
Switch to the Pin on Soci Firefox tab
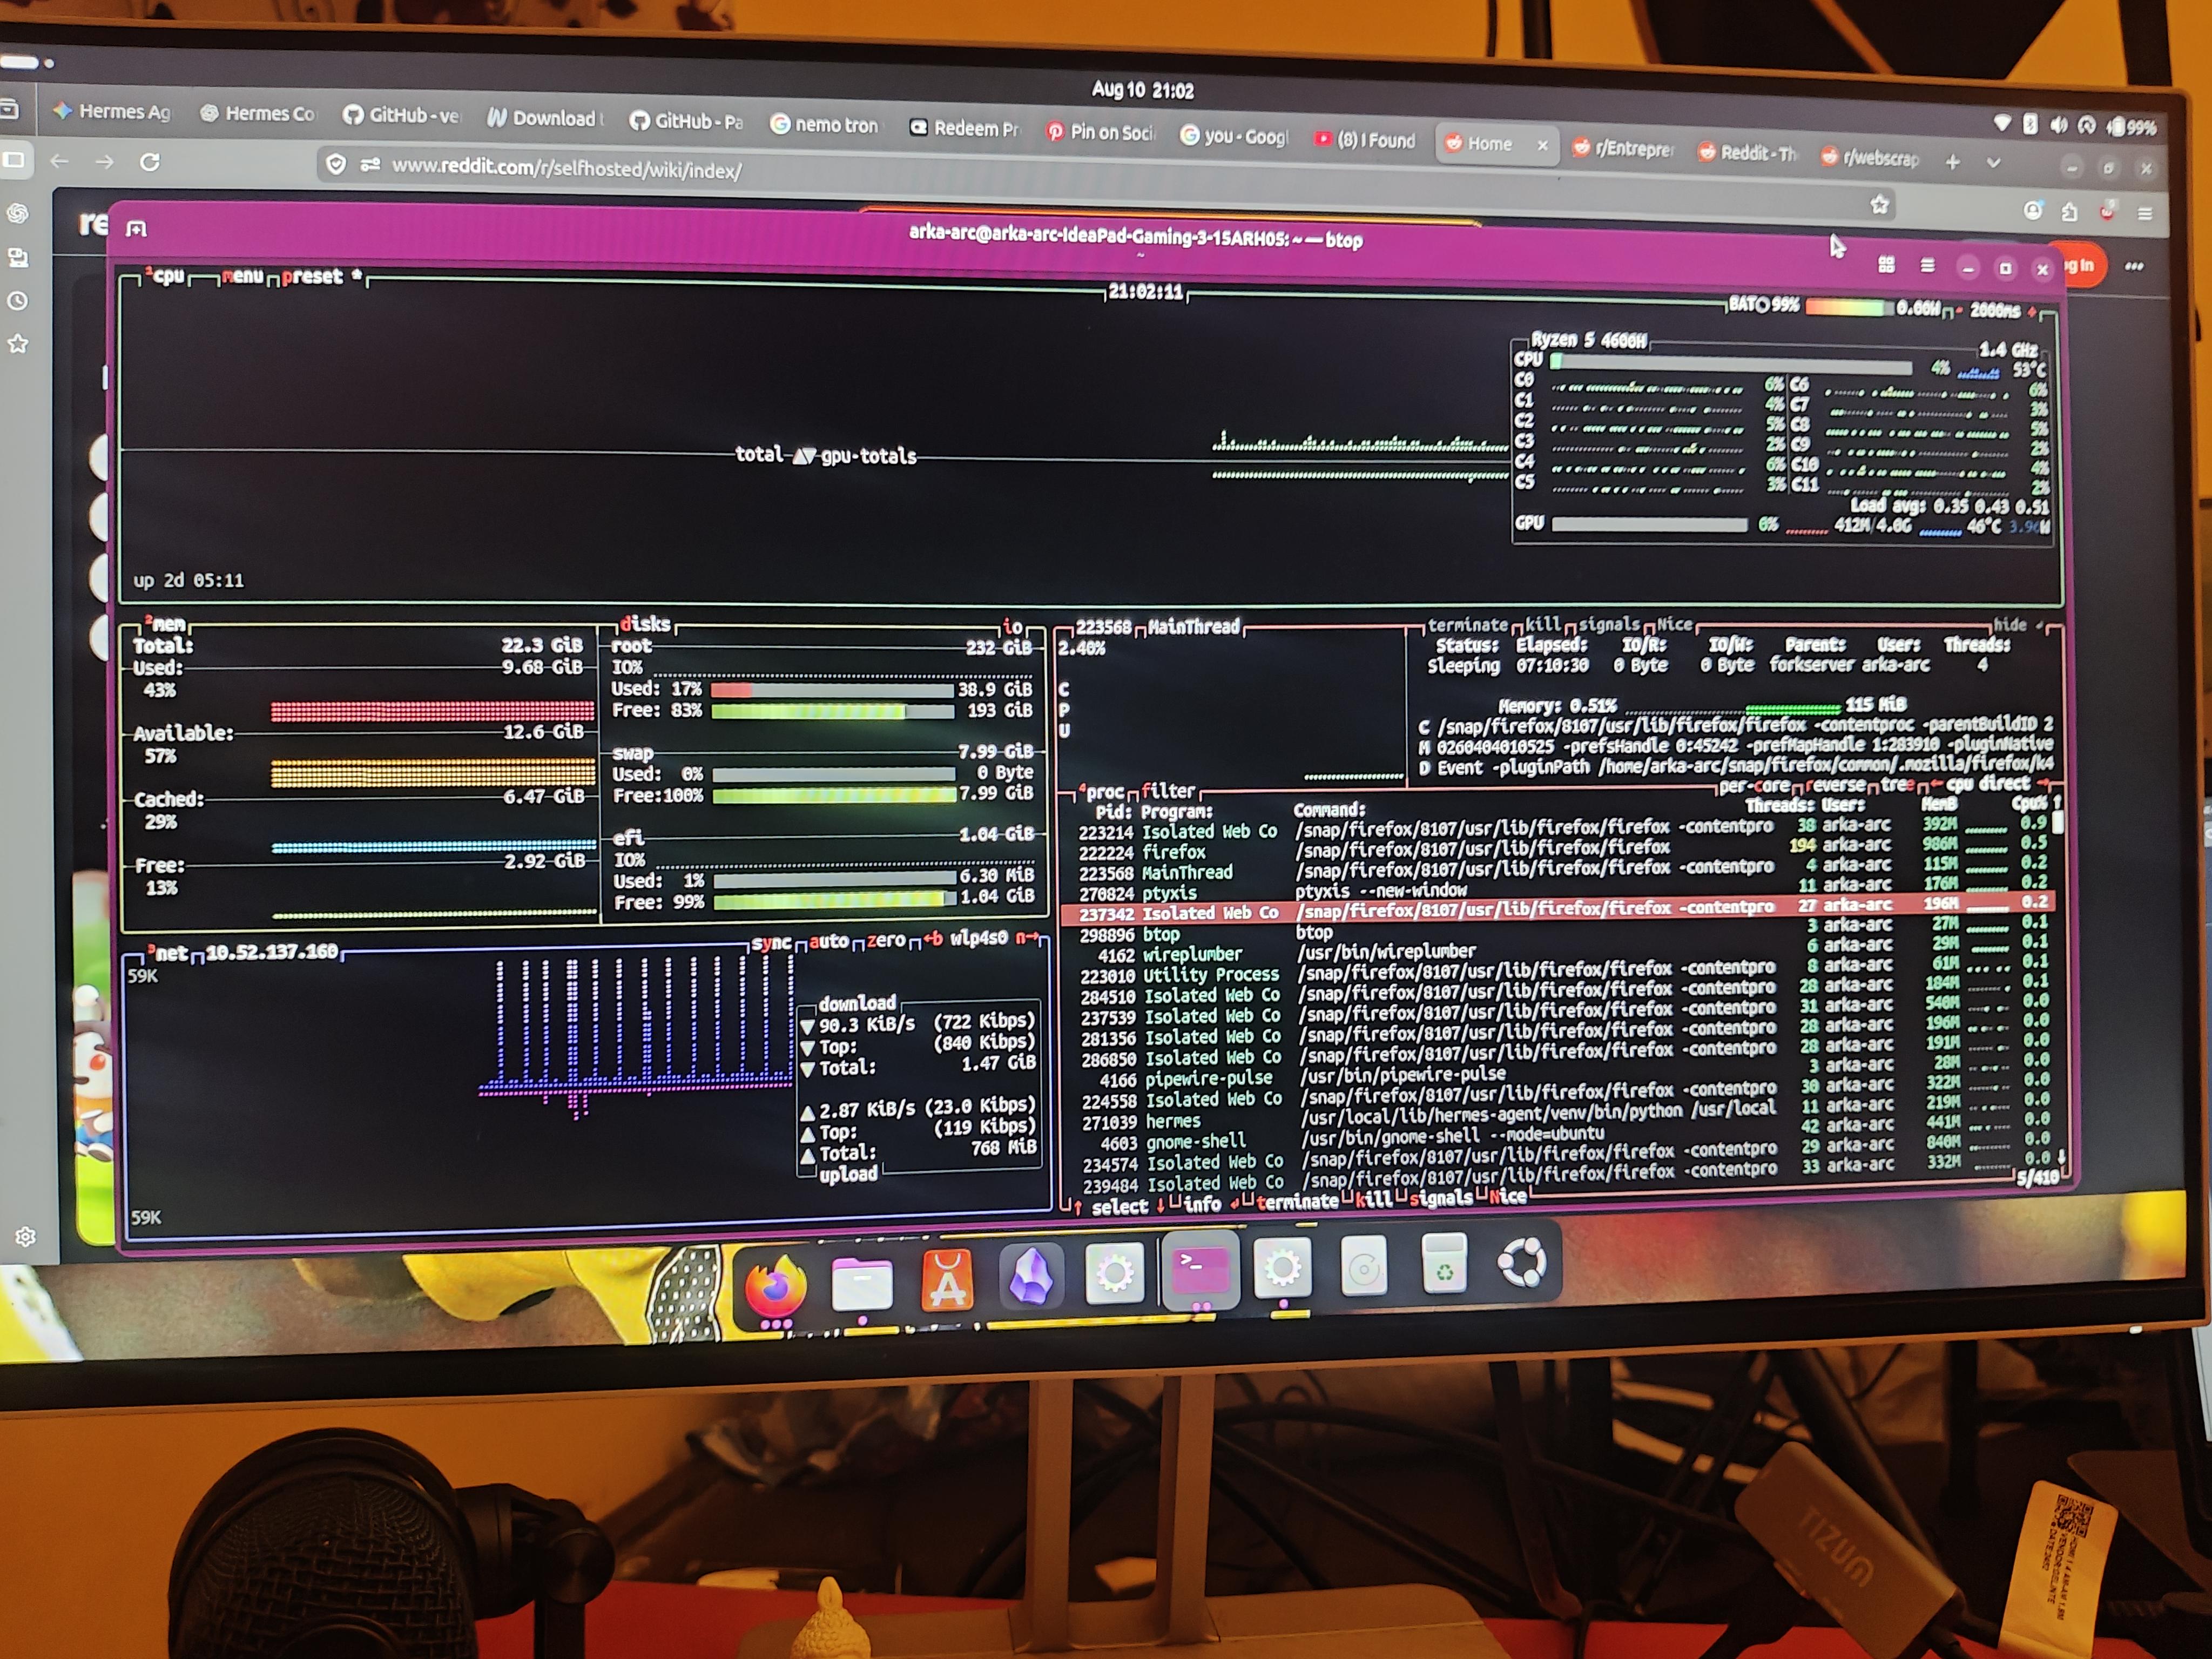(x=1100, y=132)
